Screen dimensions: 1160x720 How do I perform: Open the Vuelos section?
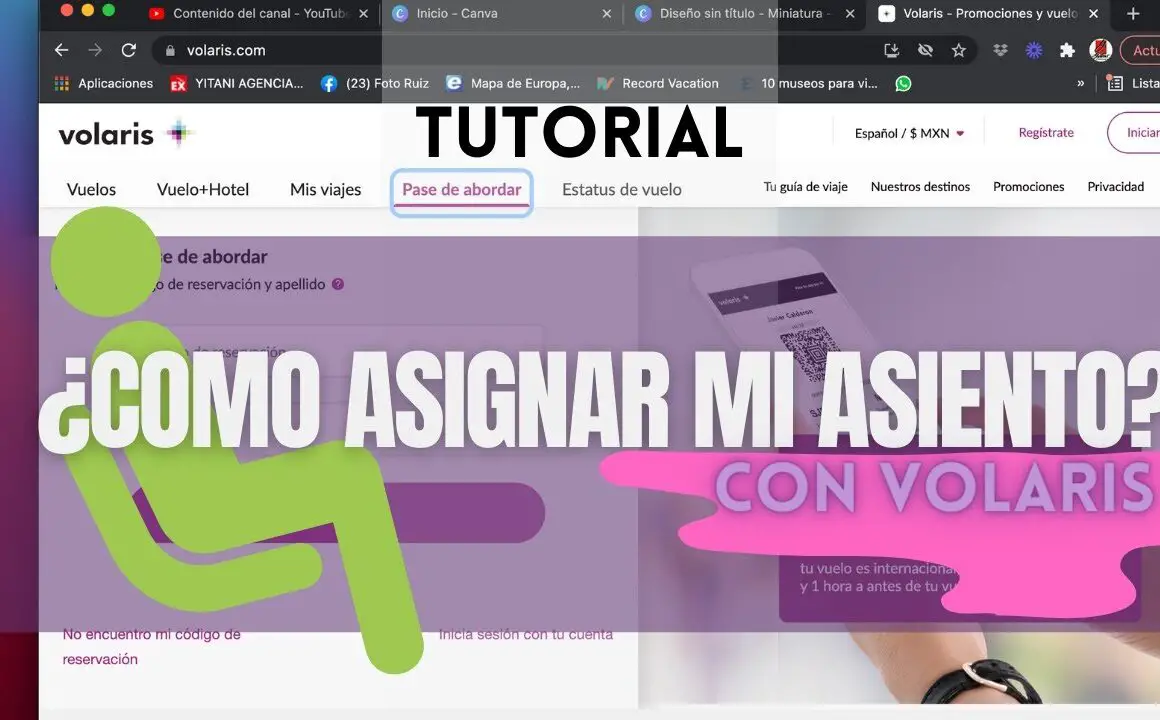[x=92, y=189]
